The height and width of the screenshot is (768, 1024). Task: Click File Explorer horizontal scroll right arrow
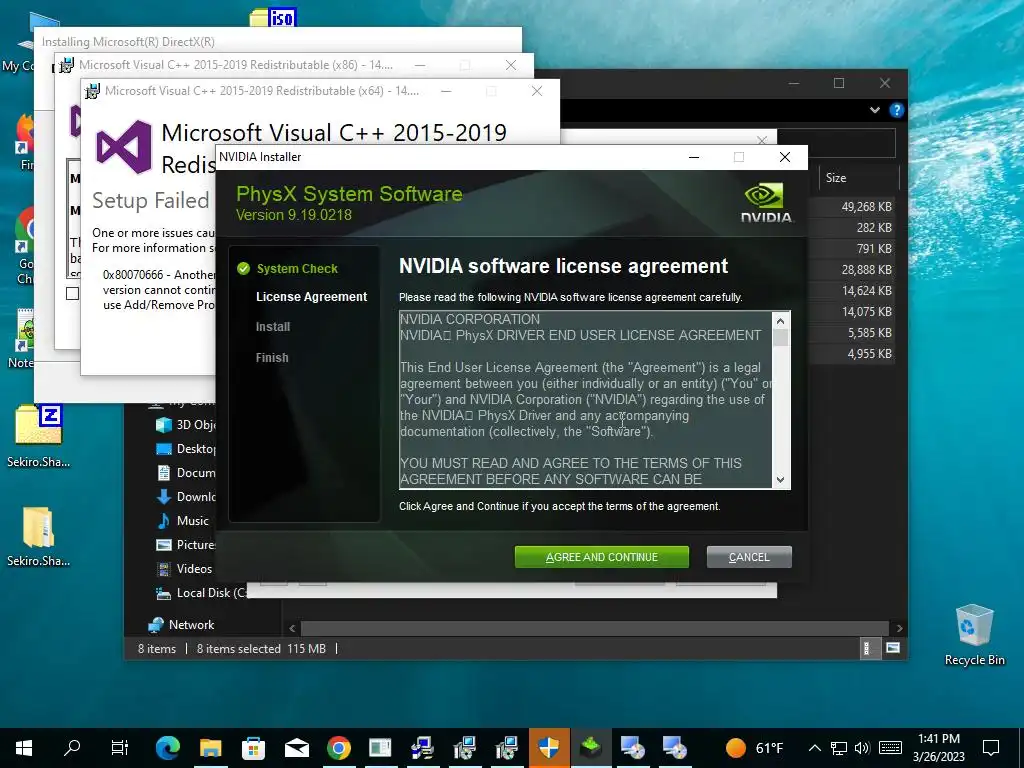[899, 628]
